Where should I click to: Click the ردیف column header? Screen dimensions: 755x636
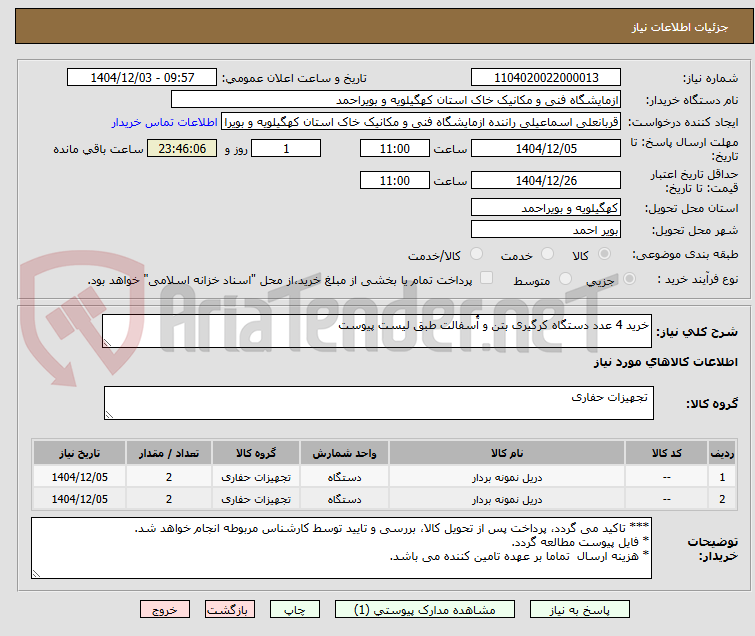[722, 453]
